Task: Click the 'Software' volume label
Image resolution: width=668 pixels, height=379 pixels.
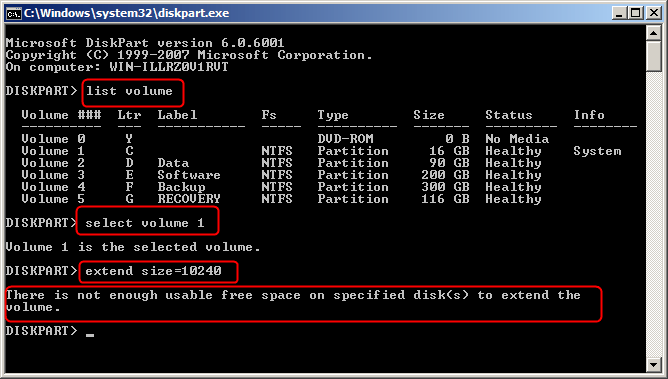Action: tap(189, 175)
